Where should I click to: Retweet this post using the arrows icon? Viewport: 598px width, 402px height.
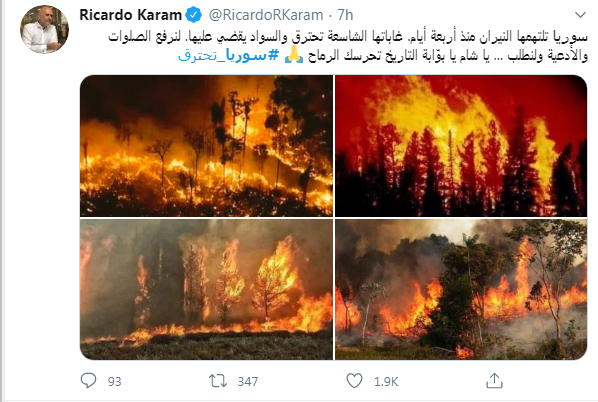218,381
